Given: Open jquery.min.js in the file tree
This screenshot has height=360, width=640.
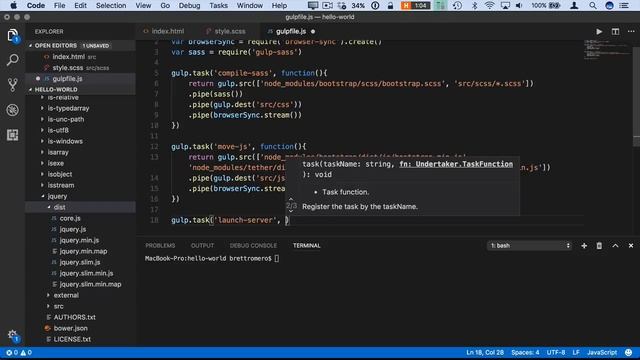Looking at the screenshot, I should (x=80, y=240).
